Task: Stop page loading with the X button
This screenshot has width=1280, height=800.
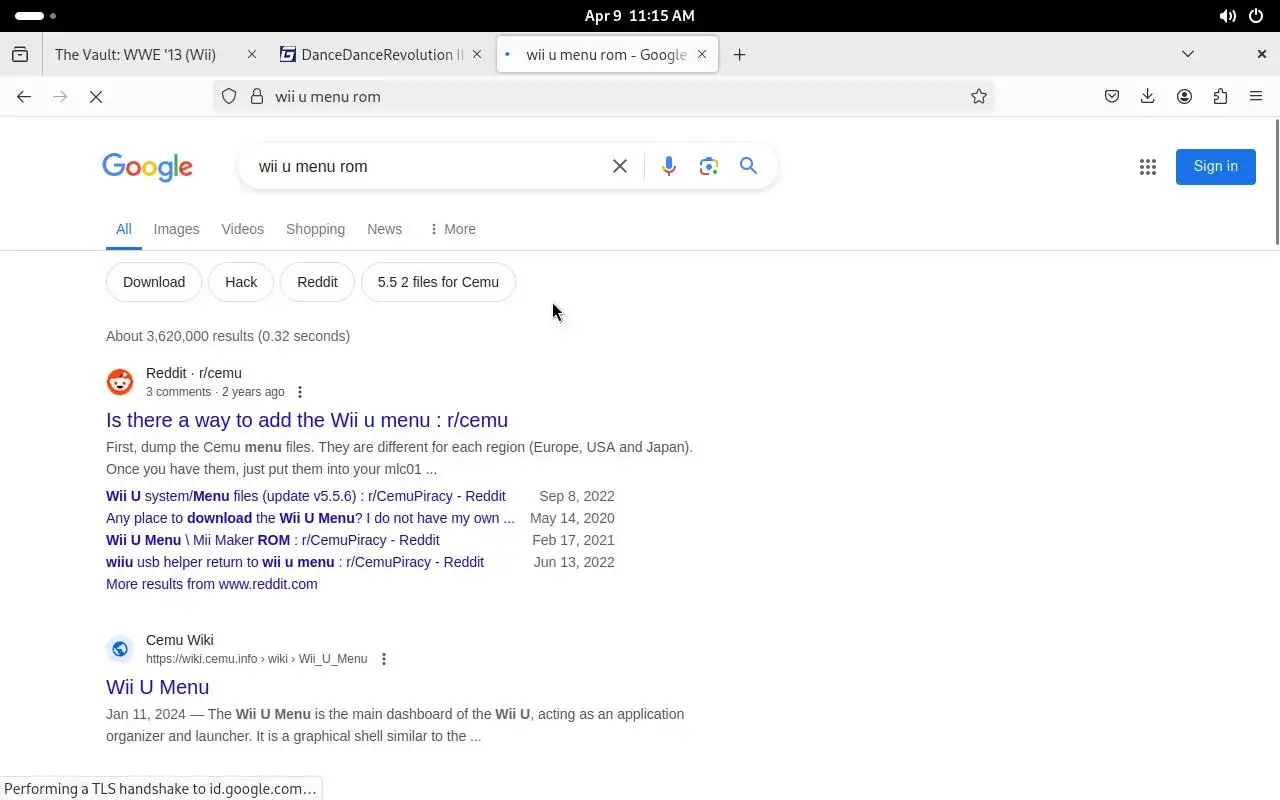Action: pyautogui.click(x=96, y=97)
